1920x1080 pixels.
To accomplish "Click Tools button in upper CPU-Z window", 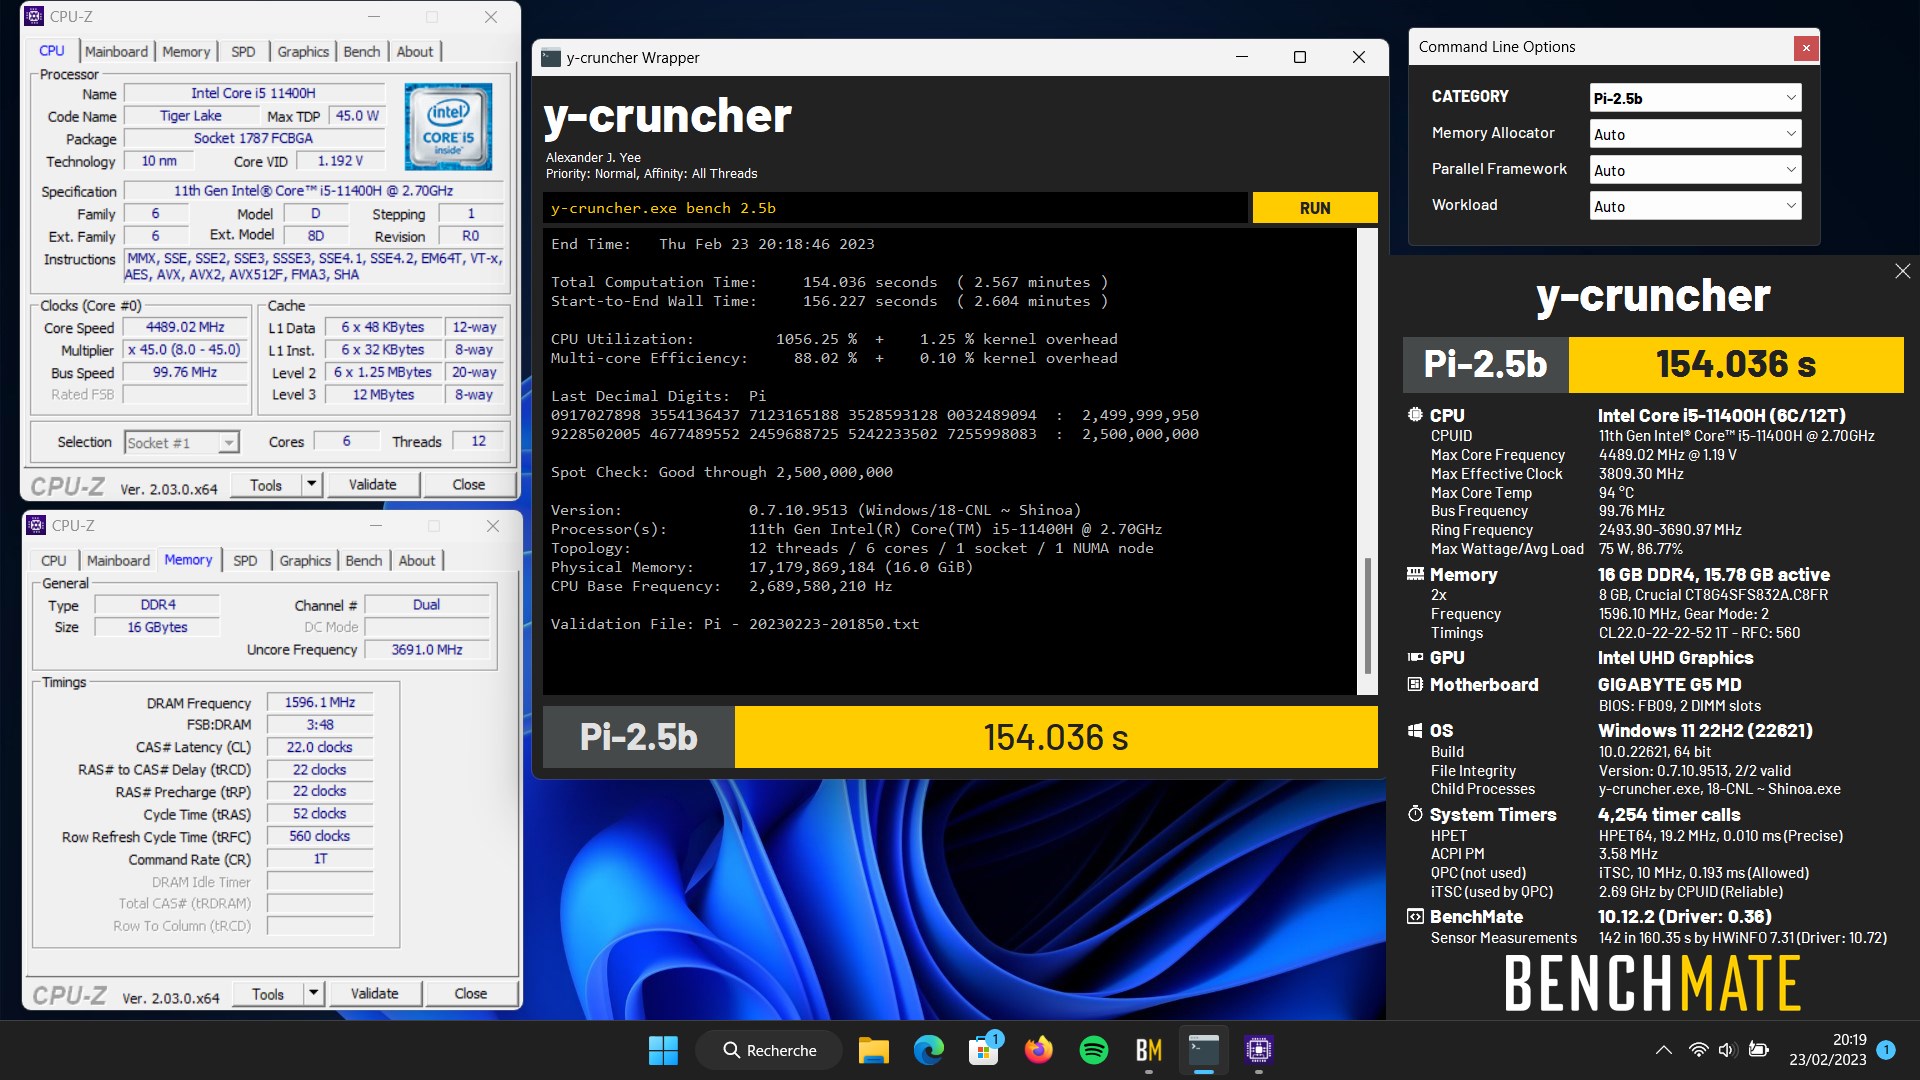I will point(266,484).
